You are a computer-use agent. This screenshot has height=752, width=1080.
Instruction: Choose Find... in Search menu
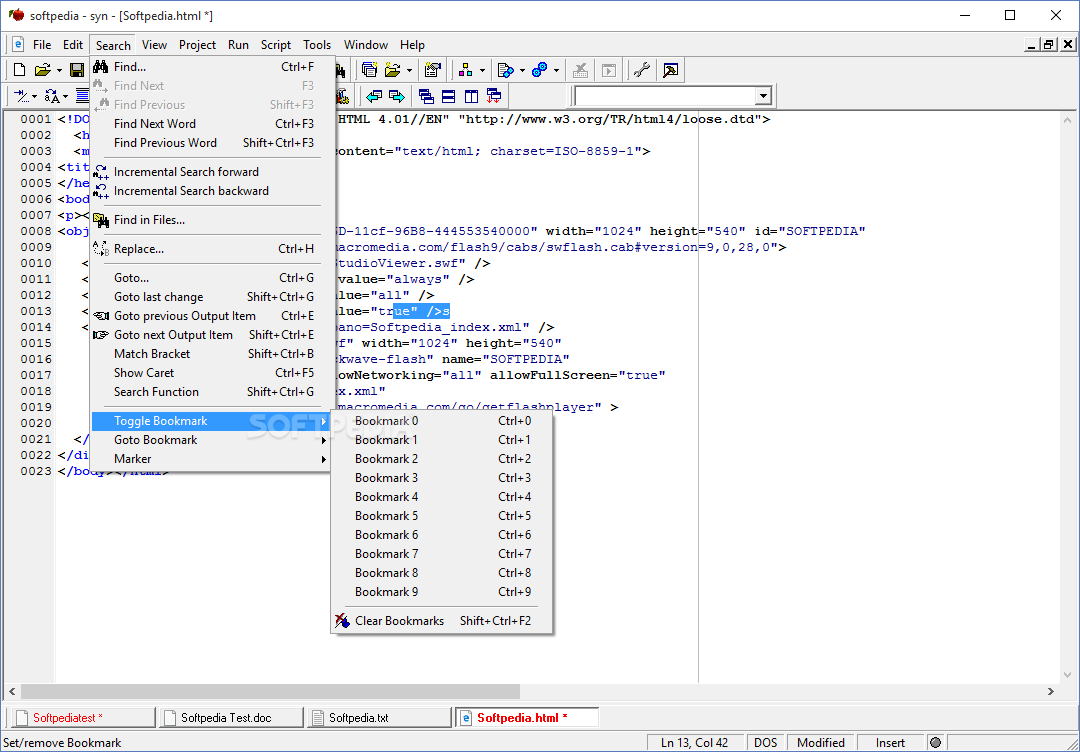pyautogui.click(x=212, y=67)
